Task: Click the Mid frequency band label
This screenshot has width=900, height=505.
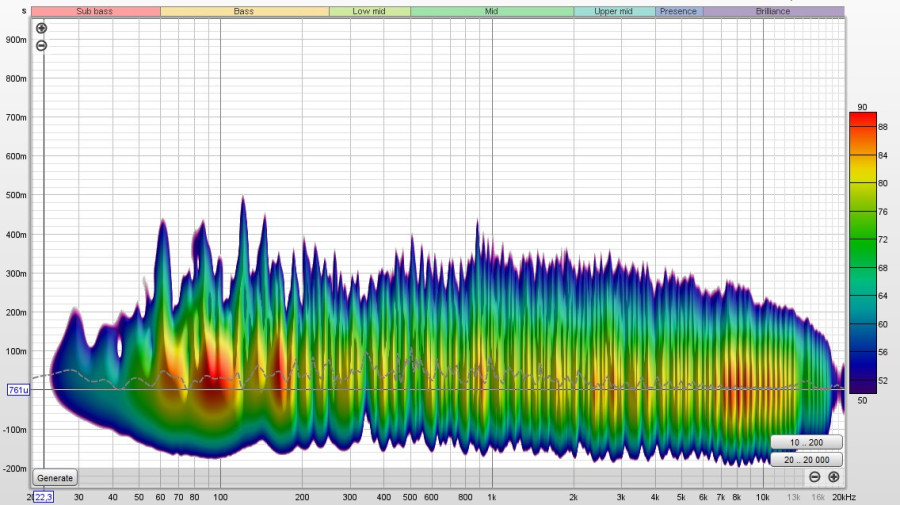Action: point(491,11)
